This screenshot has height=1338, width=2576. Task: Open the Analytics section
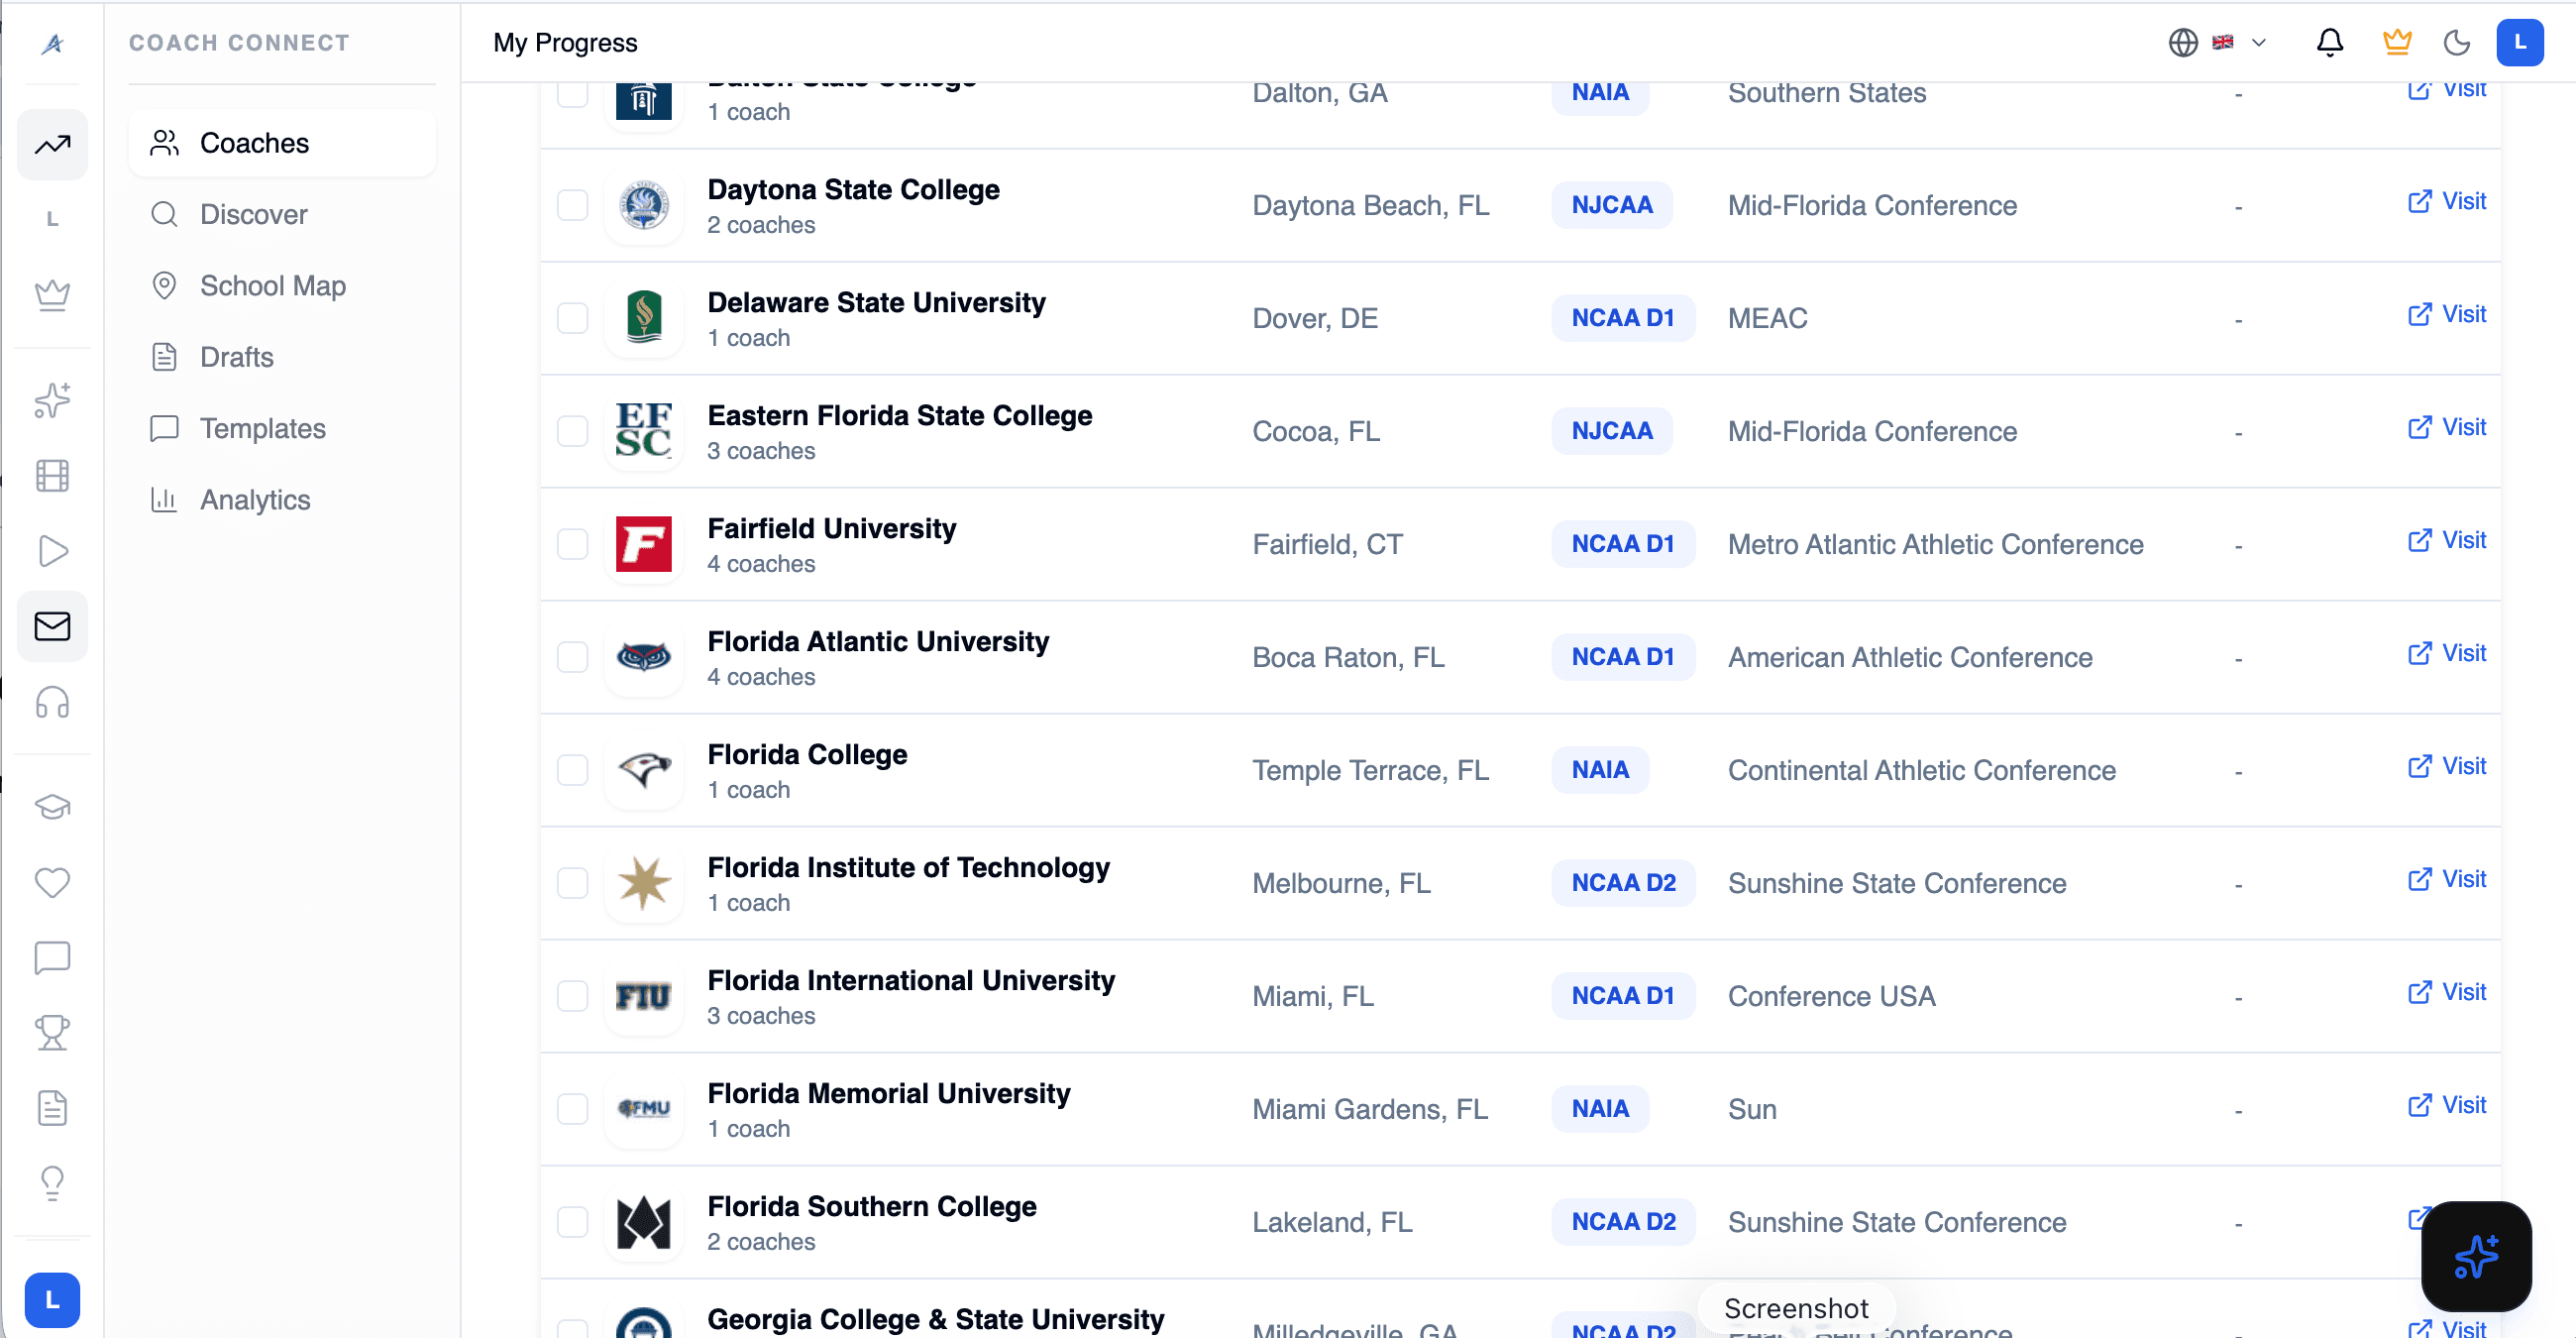click(x=254, y=499)
